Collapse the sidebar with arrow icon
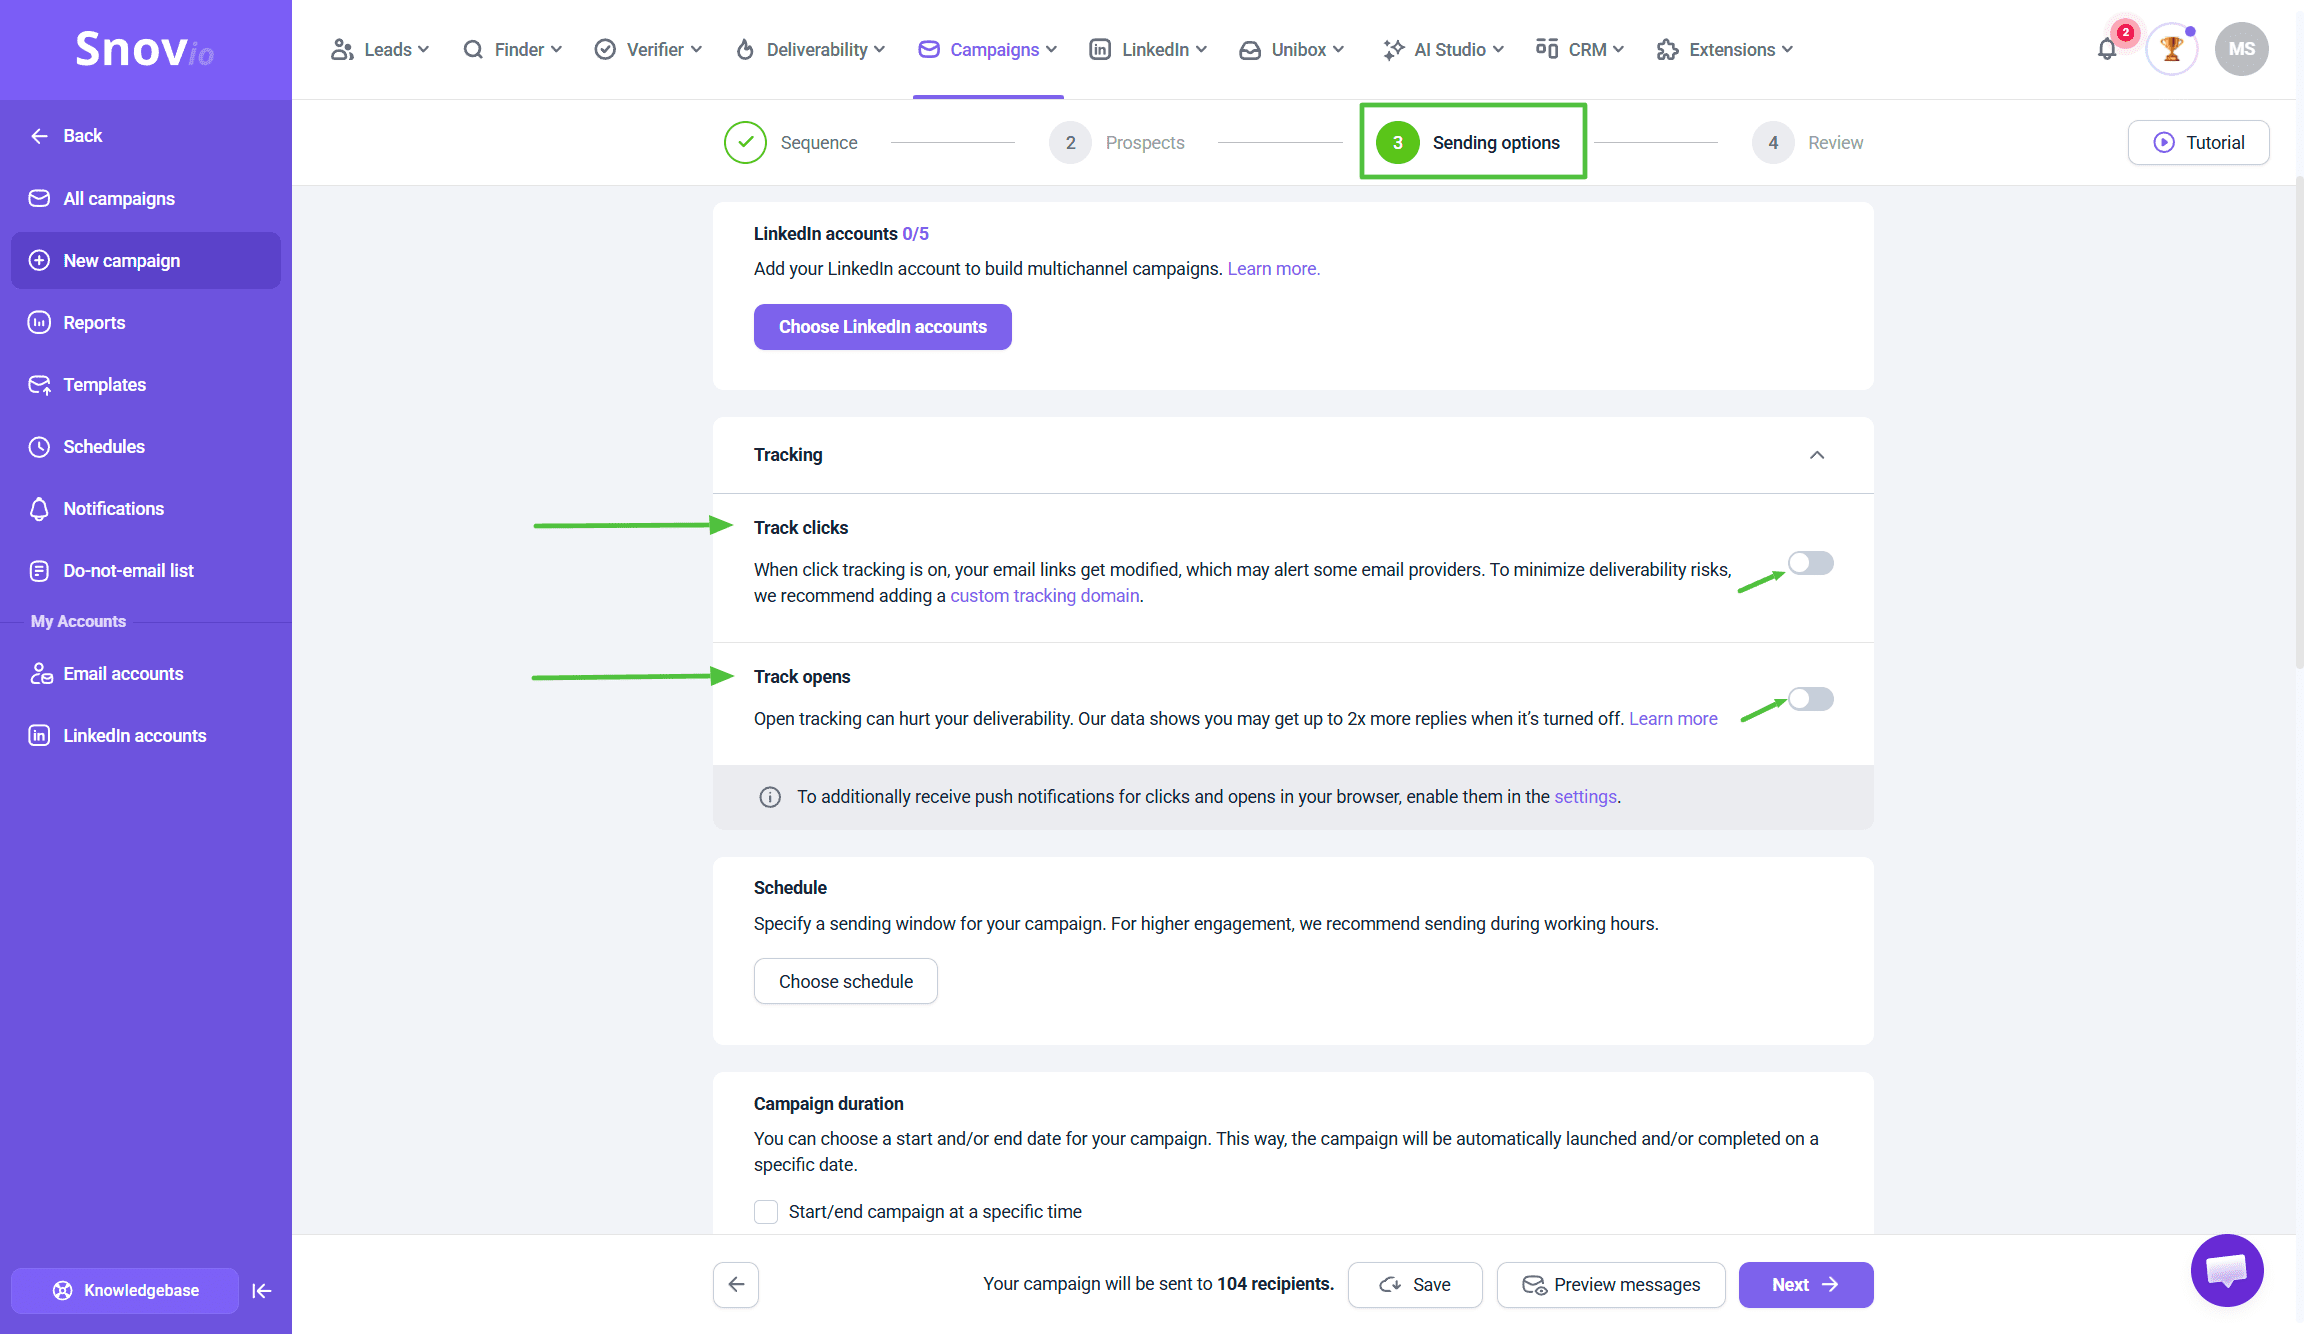Viewport: 2304px width, 1334px height. tap(262, 1291)
